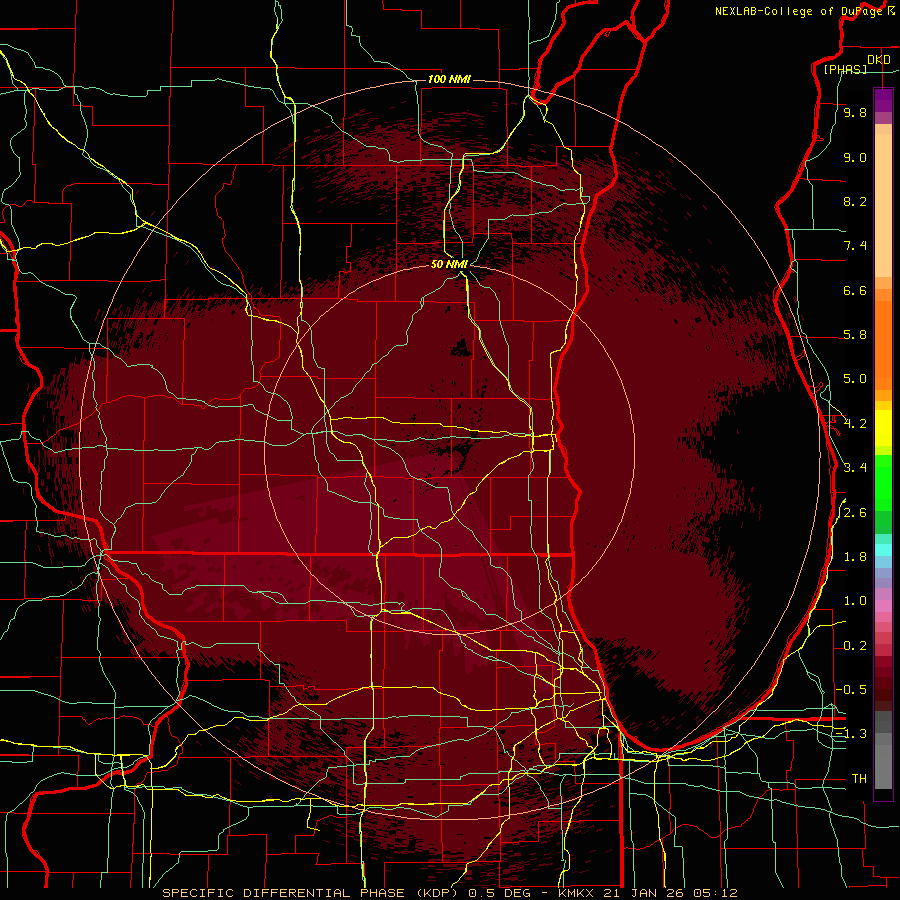
Task: Click the 3.4 scale value
Action: 855,468
